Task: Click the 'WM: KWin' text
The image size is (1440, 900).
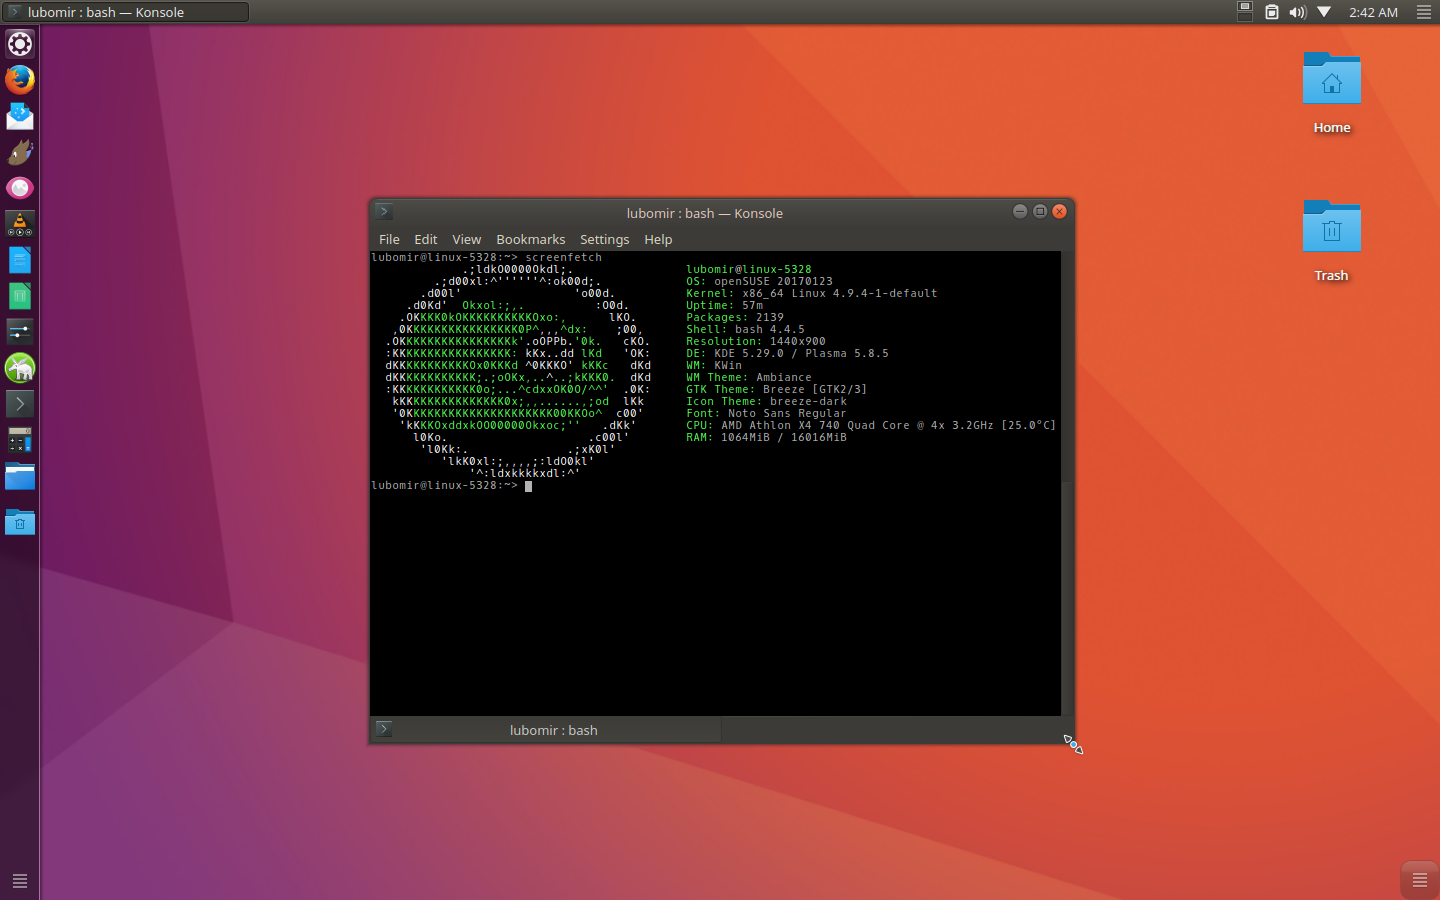Action: 714,366
